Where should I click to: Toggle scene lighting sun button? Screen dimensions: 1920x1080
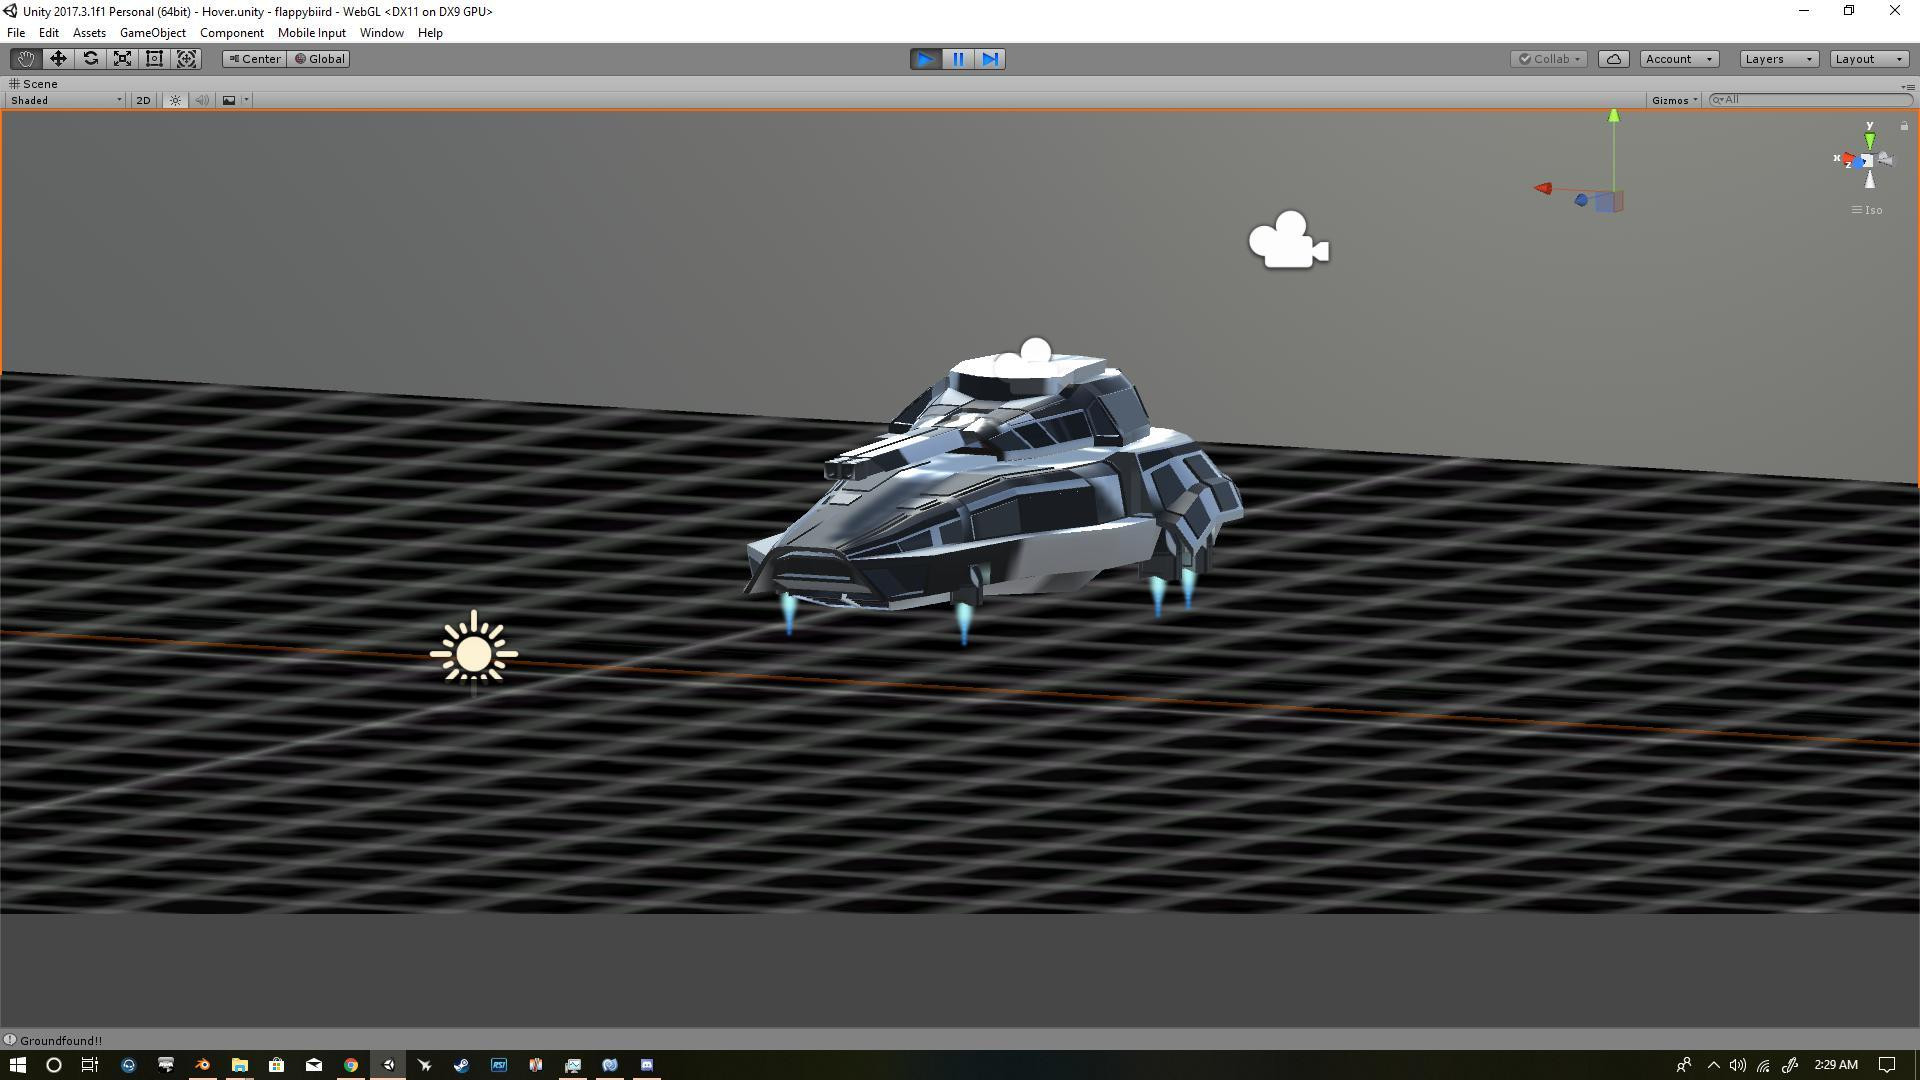coord(175,100)
